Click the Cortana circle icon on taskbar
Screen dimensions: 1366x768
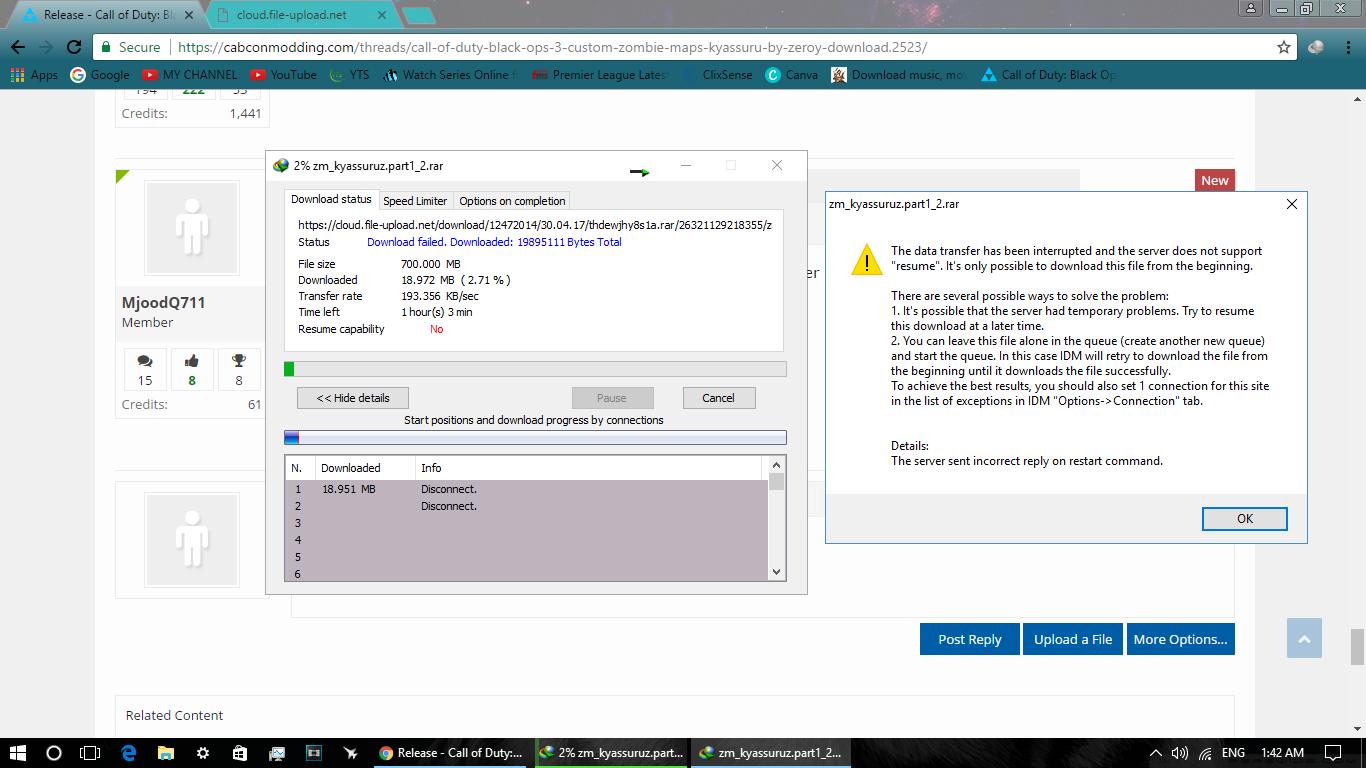(x=54, y=752)
